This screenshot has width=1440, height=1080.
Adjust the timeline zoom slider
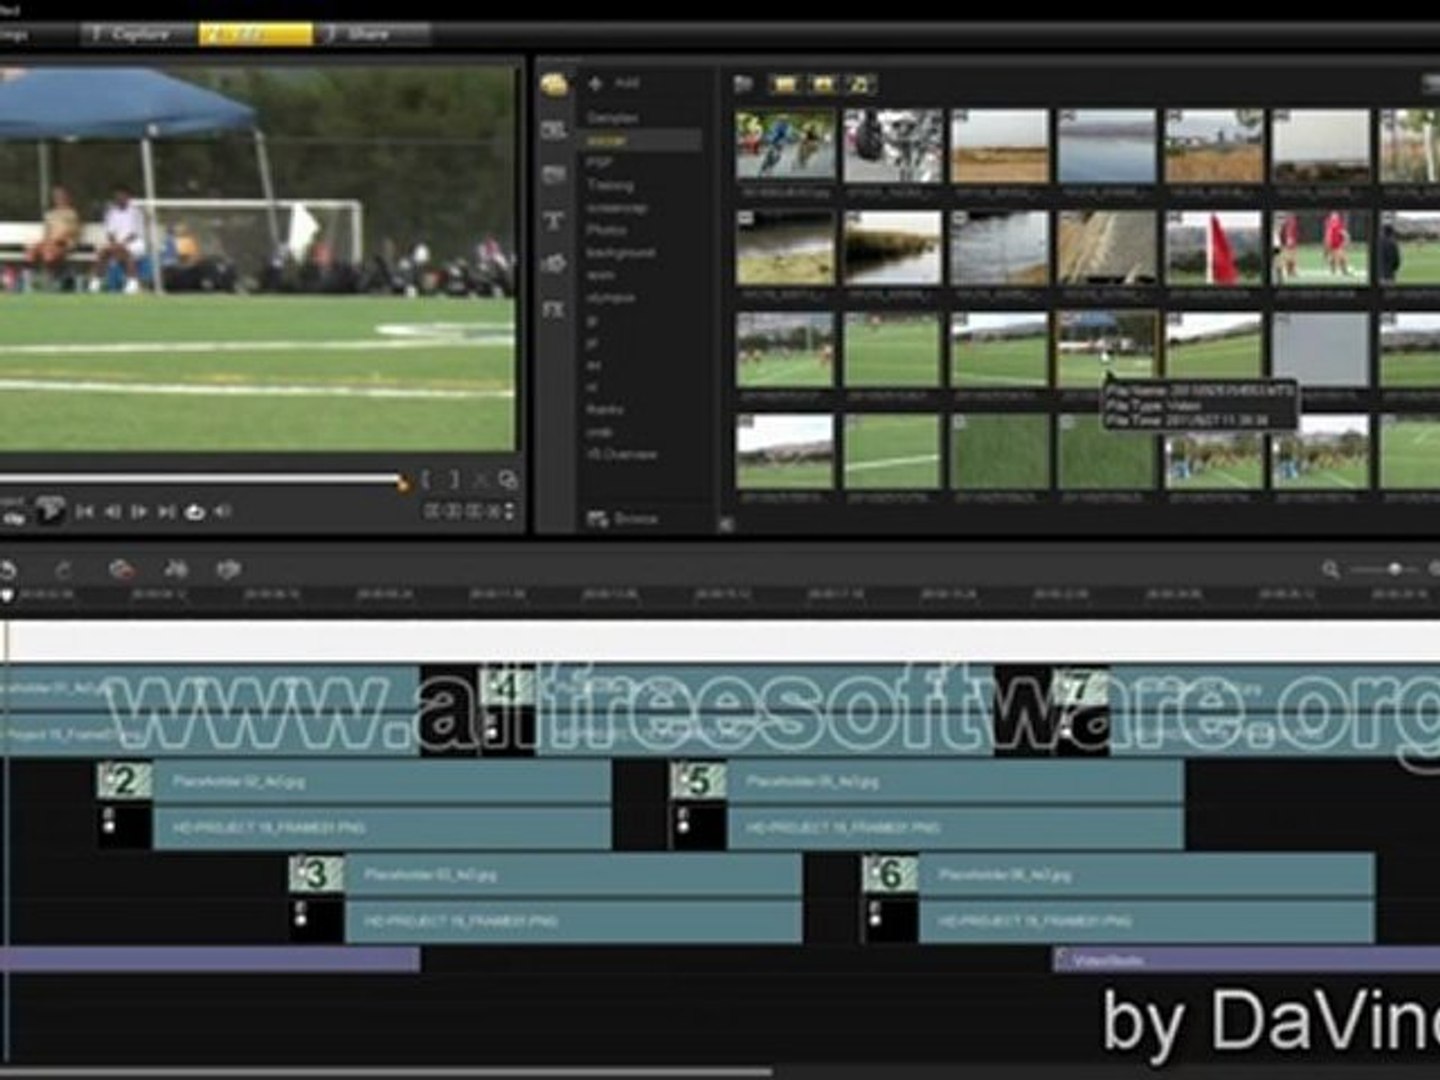click(1395, 569)
